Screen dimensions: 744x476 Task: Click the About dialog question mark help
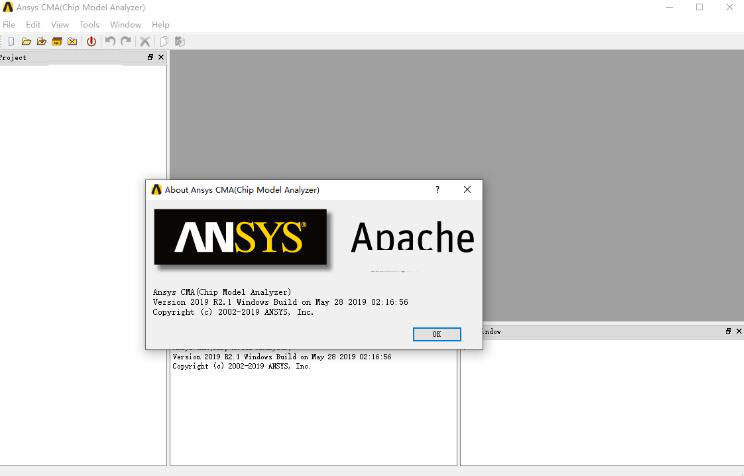click(x=437, y=189)
